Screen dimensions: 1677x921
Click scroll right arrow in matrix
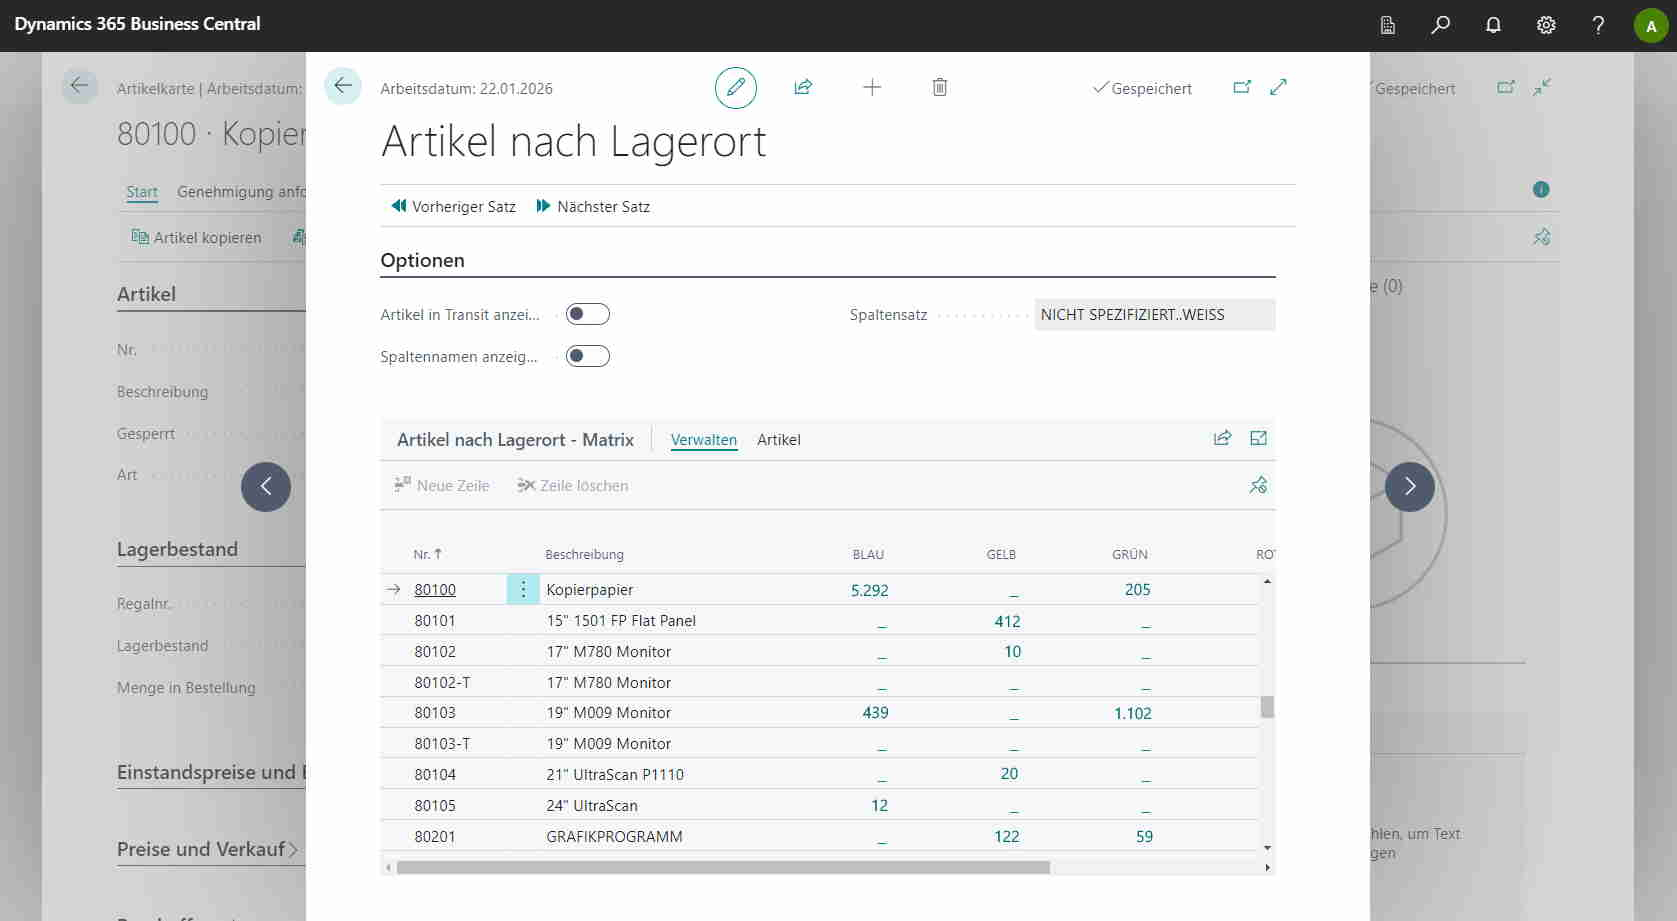[1267, 868]
